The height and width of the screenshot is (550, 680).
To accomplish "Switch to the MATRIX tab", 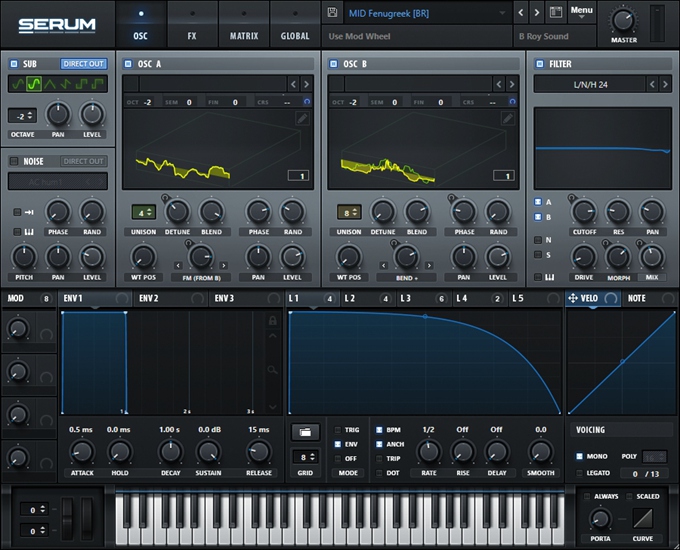I will [244, 24].
